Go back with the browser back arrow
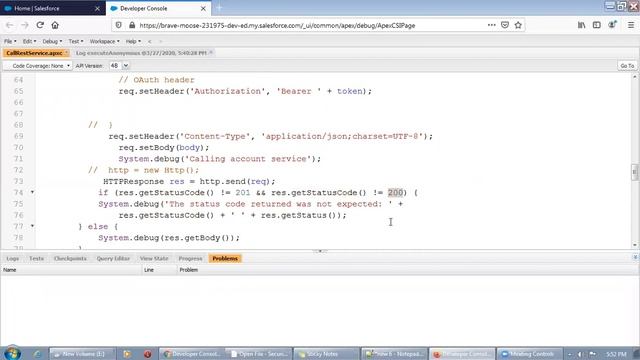 (x=9, y=25)
